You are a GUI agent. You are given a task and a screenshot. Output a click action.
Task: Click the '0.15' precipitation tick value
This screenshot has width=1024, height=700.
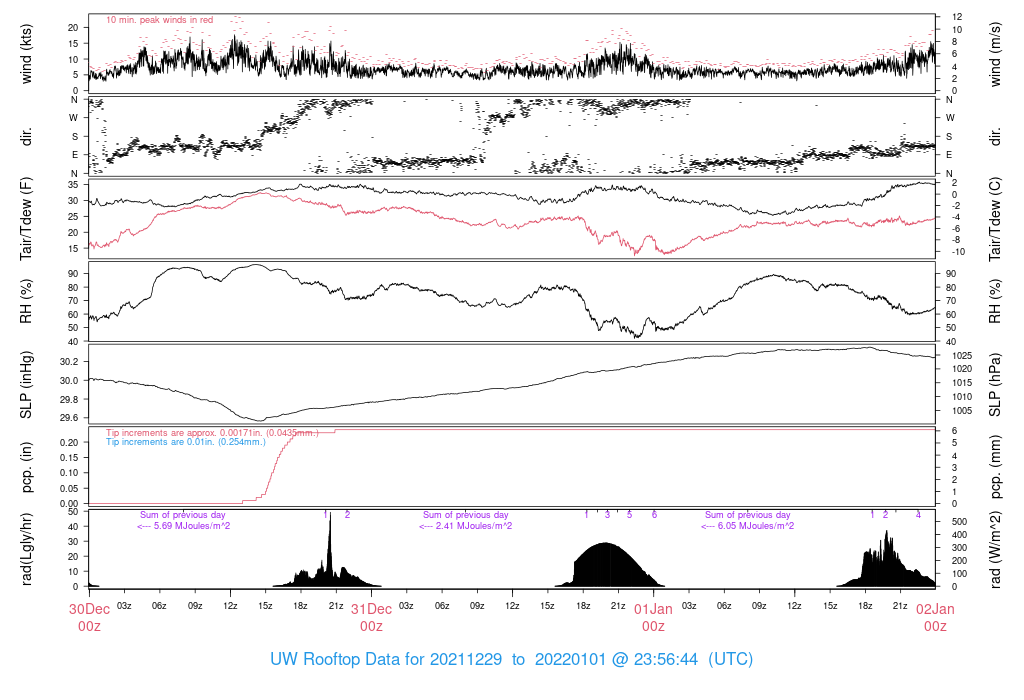69,458
